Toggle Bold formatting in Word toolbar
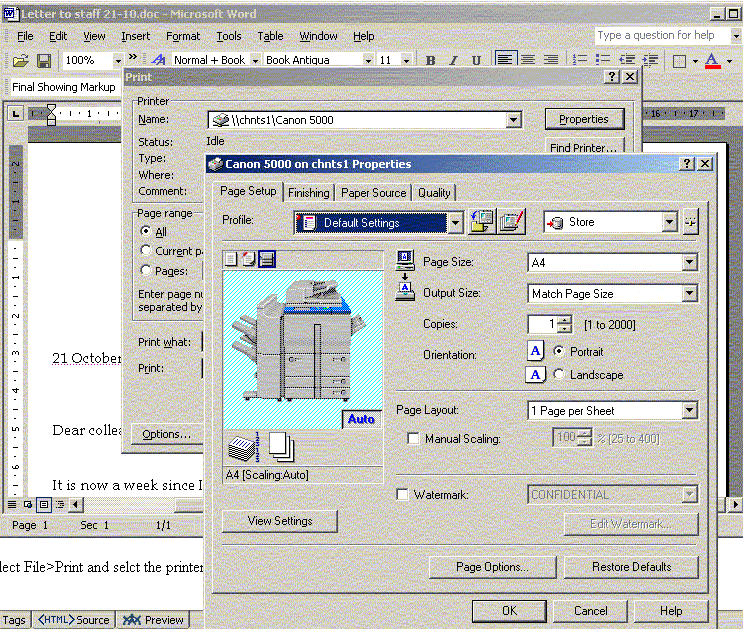This screenshot has height=629, width=743. [x=430, y=60]
